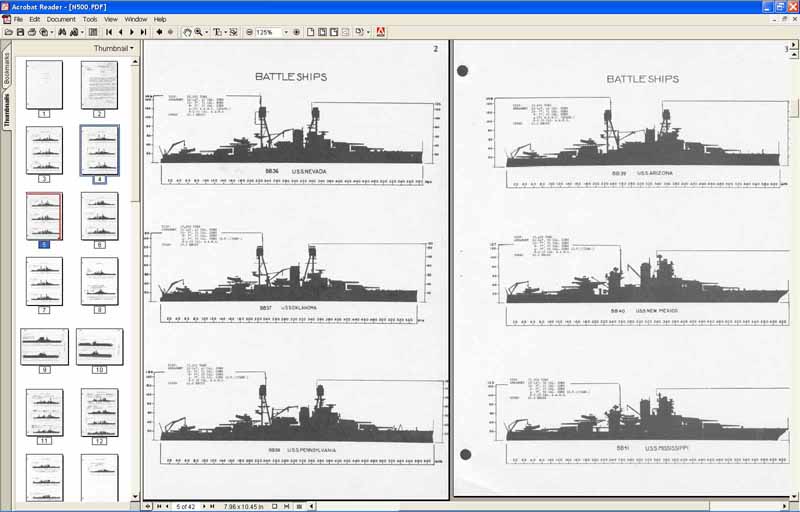Image resolution: width=800 pixels, height=512 pixels.
Task: Go to Last Page in the toolbar
Action: [x=143, y=32]
